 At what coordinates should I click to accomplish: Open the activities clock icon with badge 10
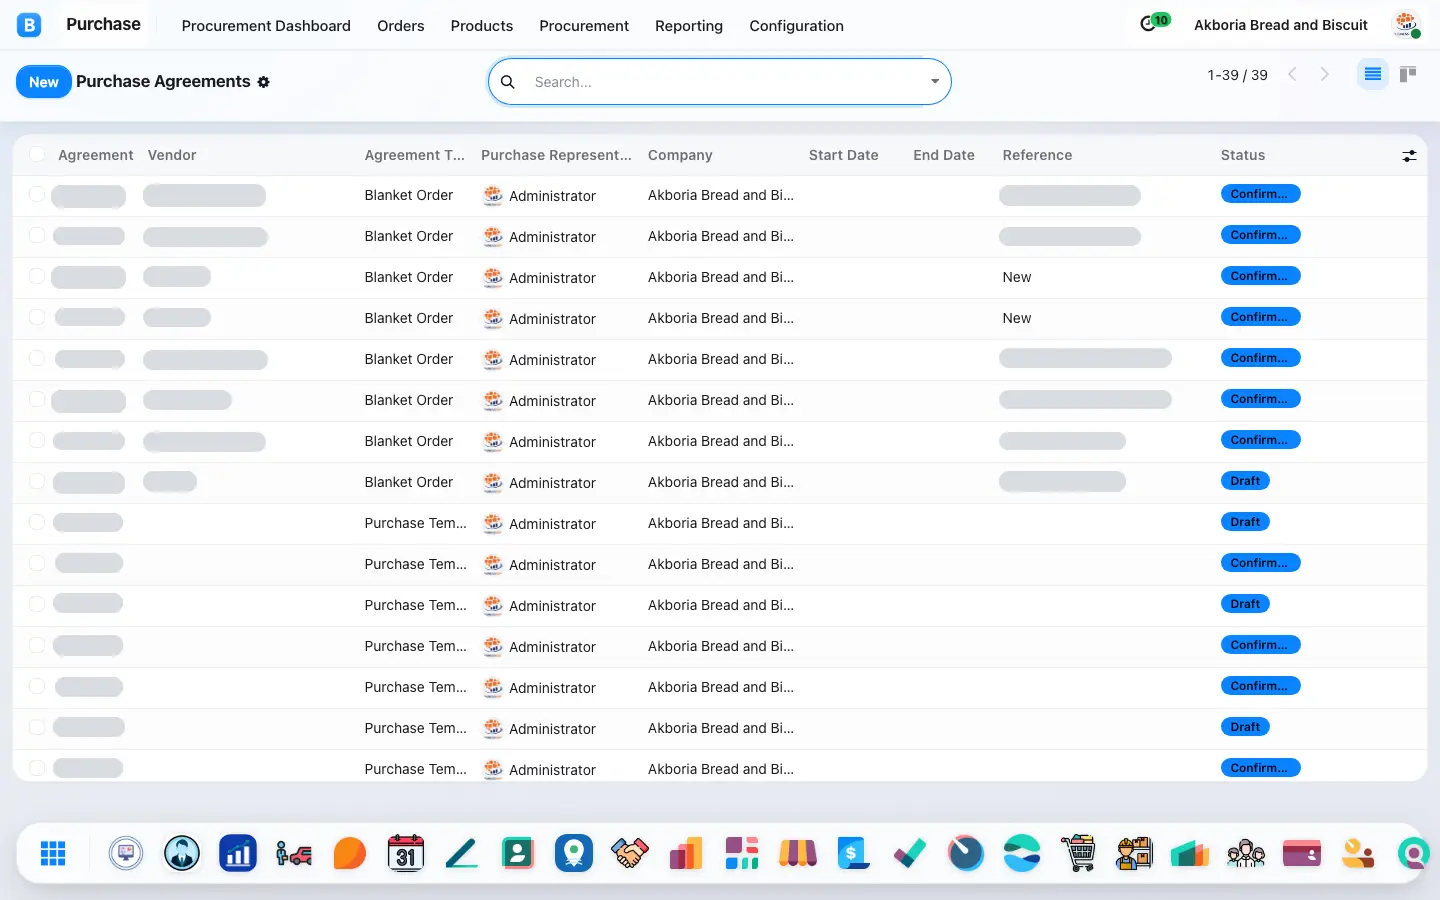[x=1154, y=23]
